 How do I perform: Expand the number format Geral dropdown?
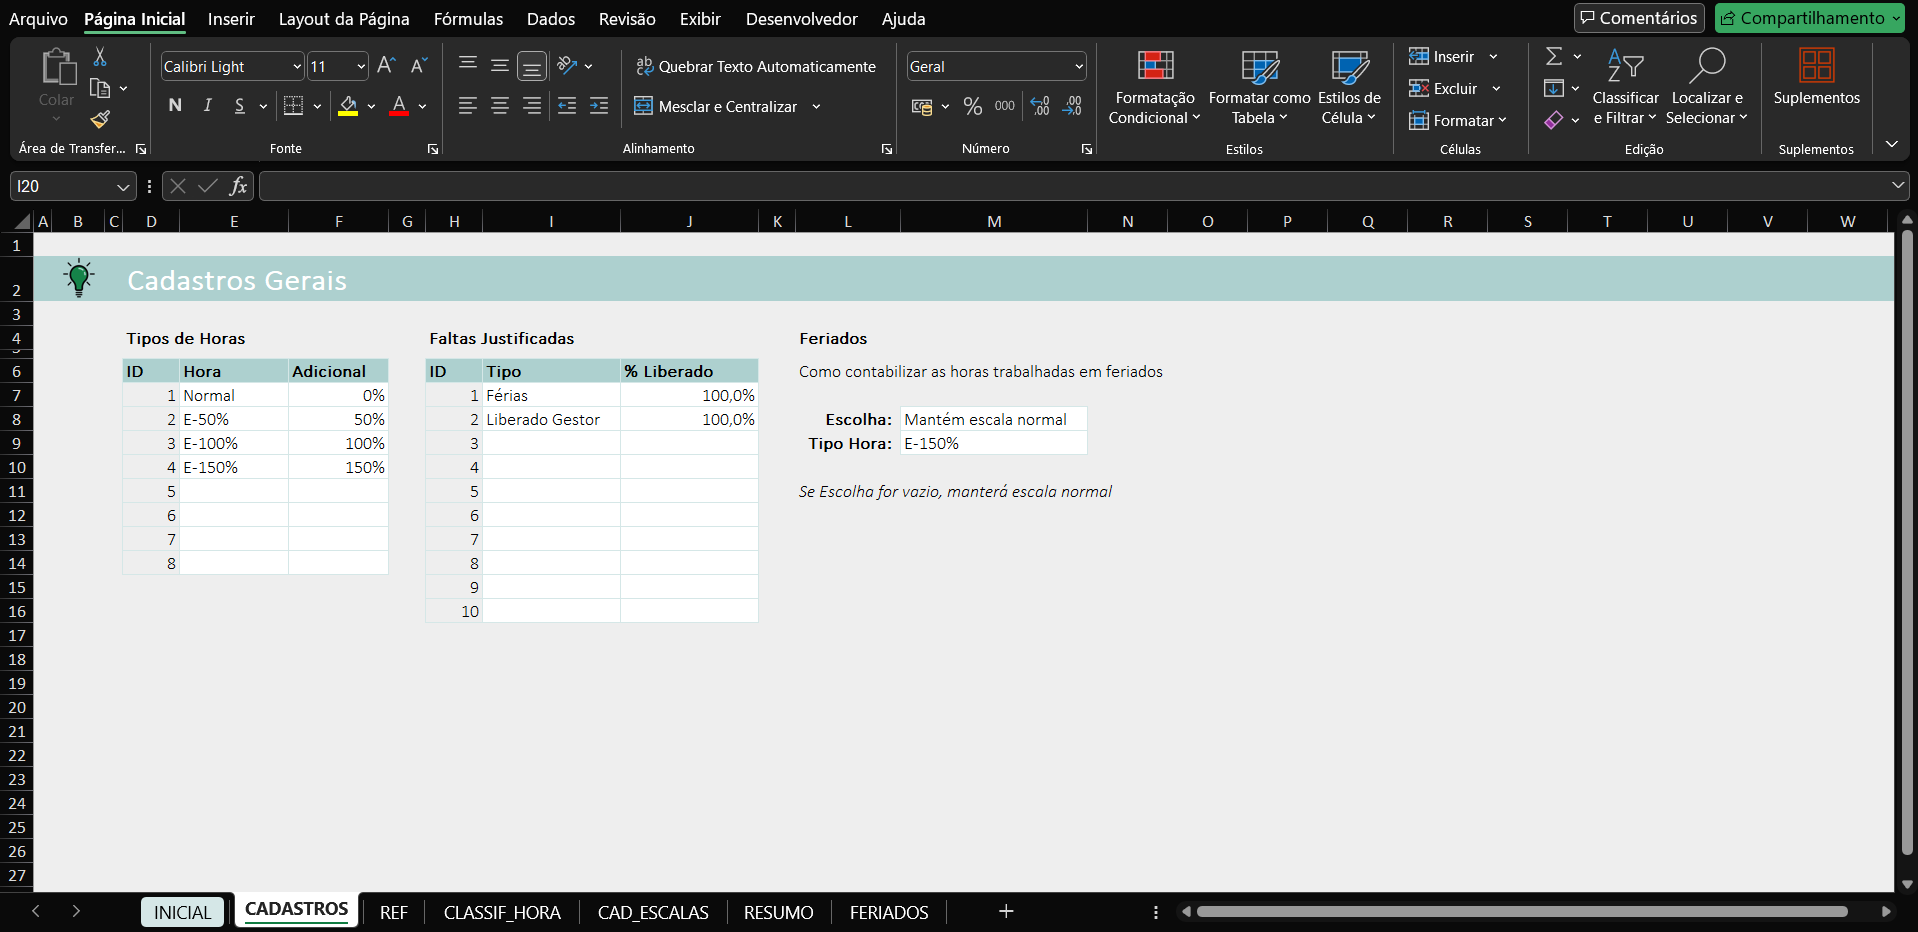pyautogui.click(x=1079, y=66)
